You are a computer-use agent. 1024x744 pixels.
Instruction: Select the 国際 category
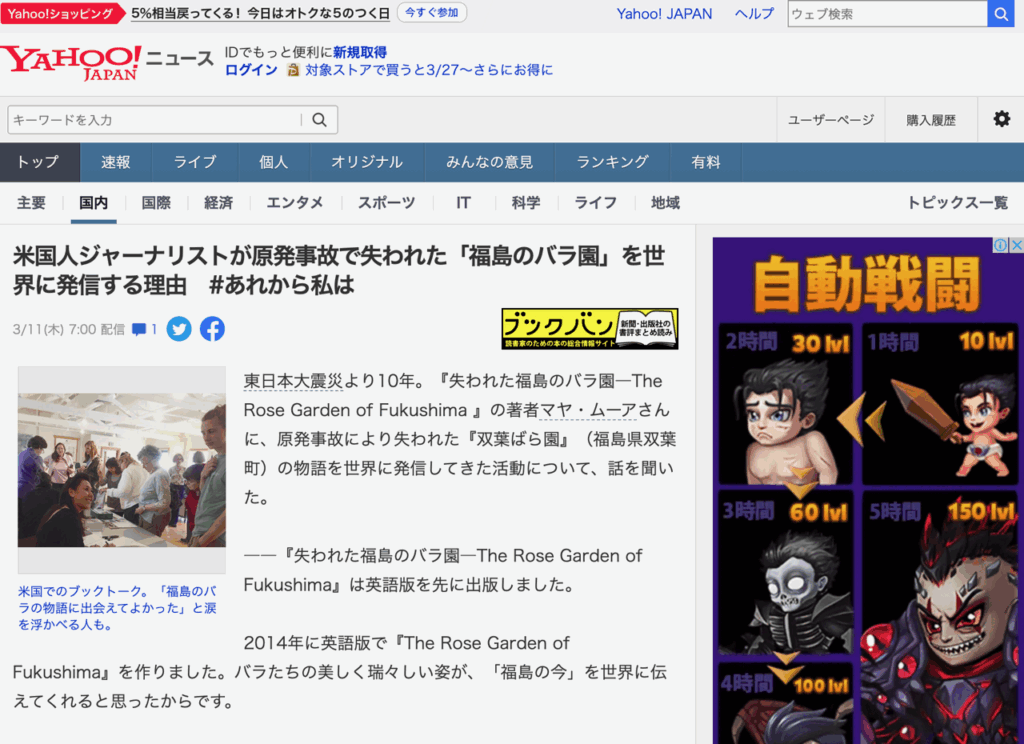[156, 203]
